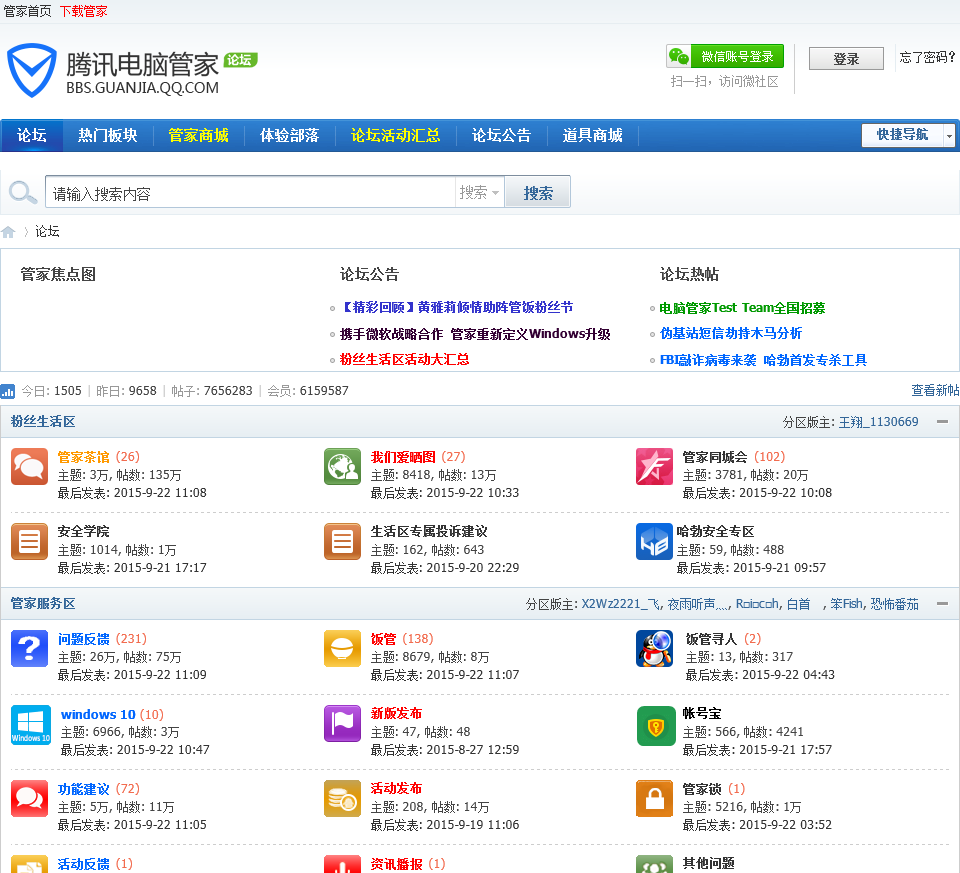The height and width of the screenshot is (873, 960).
Task: Click the 登录 button
Action: (x=846, y=59)
